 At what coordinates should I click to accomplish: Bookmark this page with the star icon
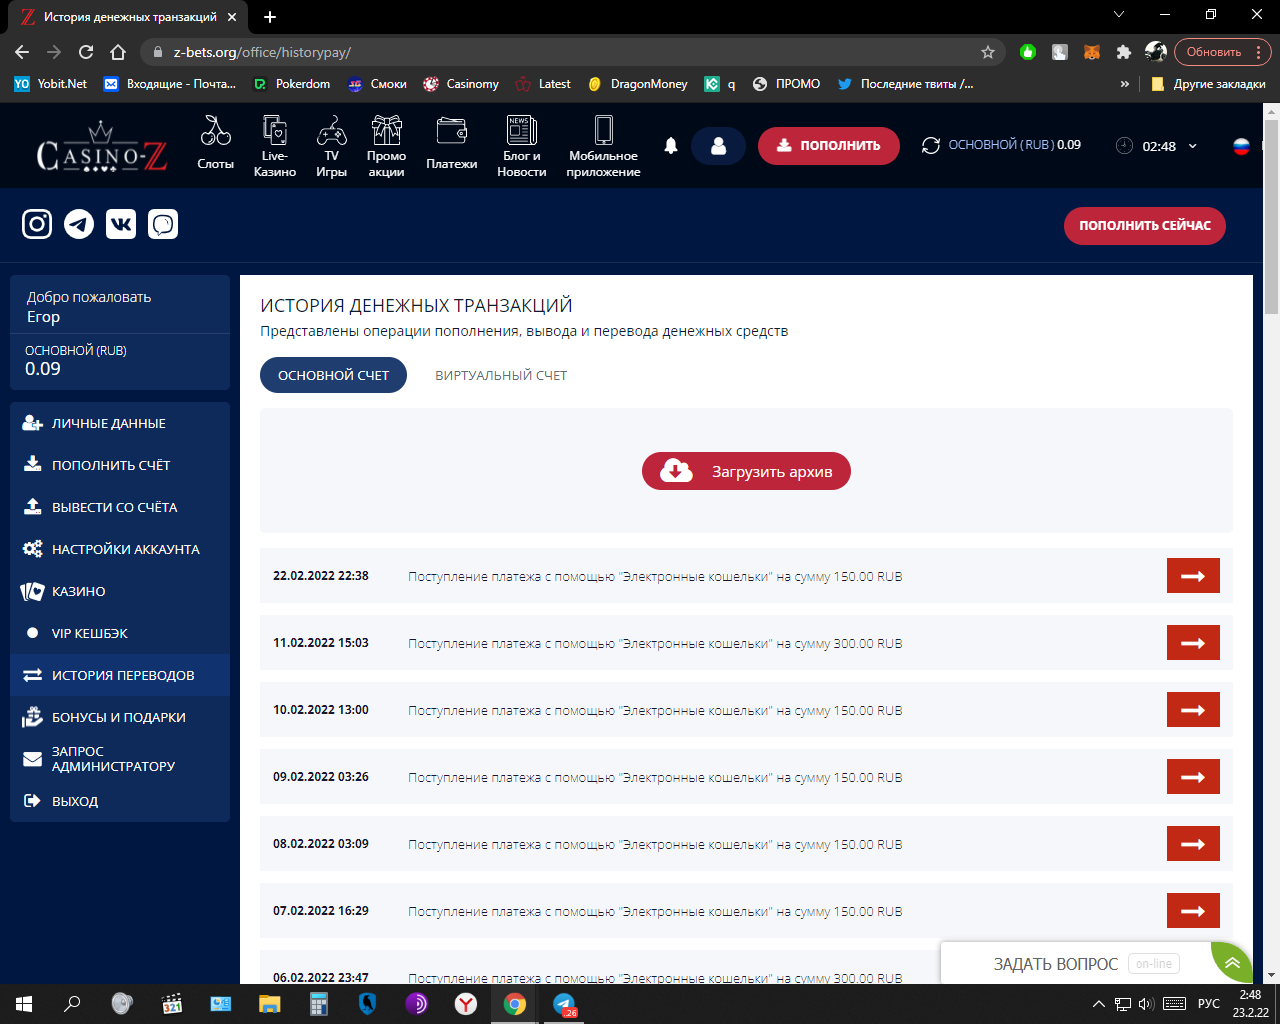point(988,52)
